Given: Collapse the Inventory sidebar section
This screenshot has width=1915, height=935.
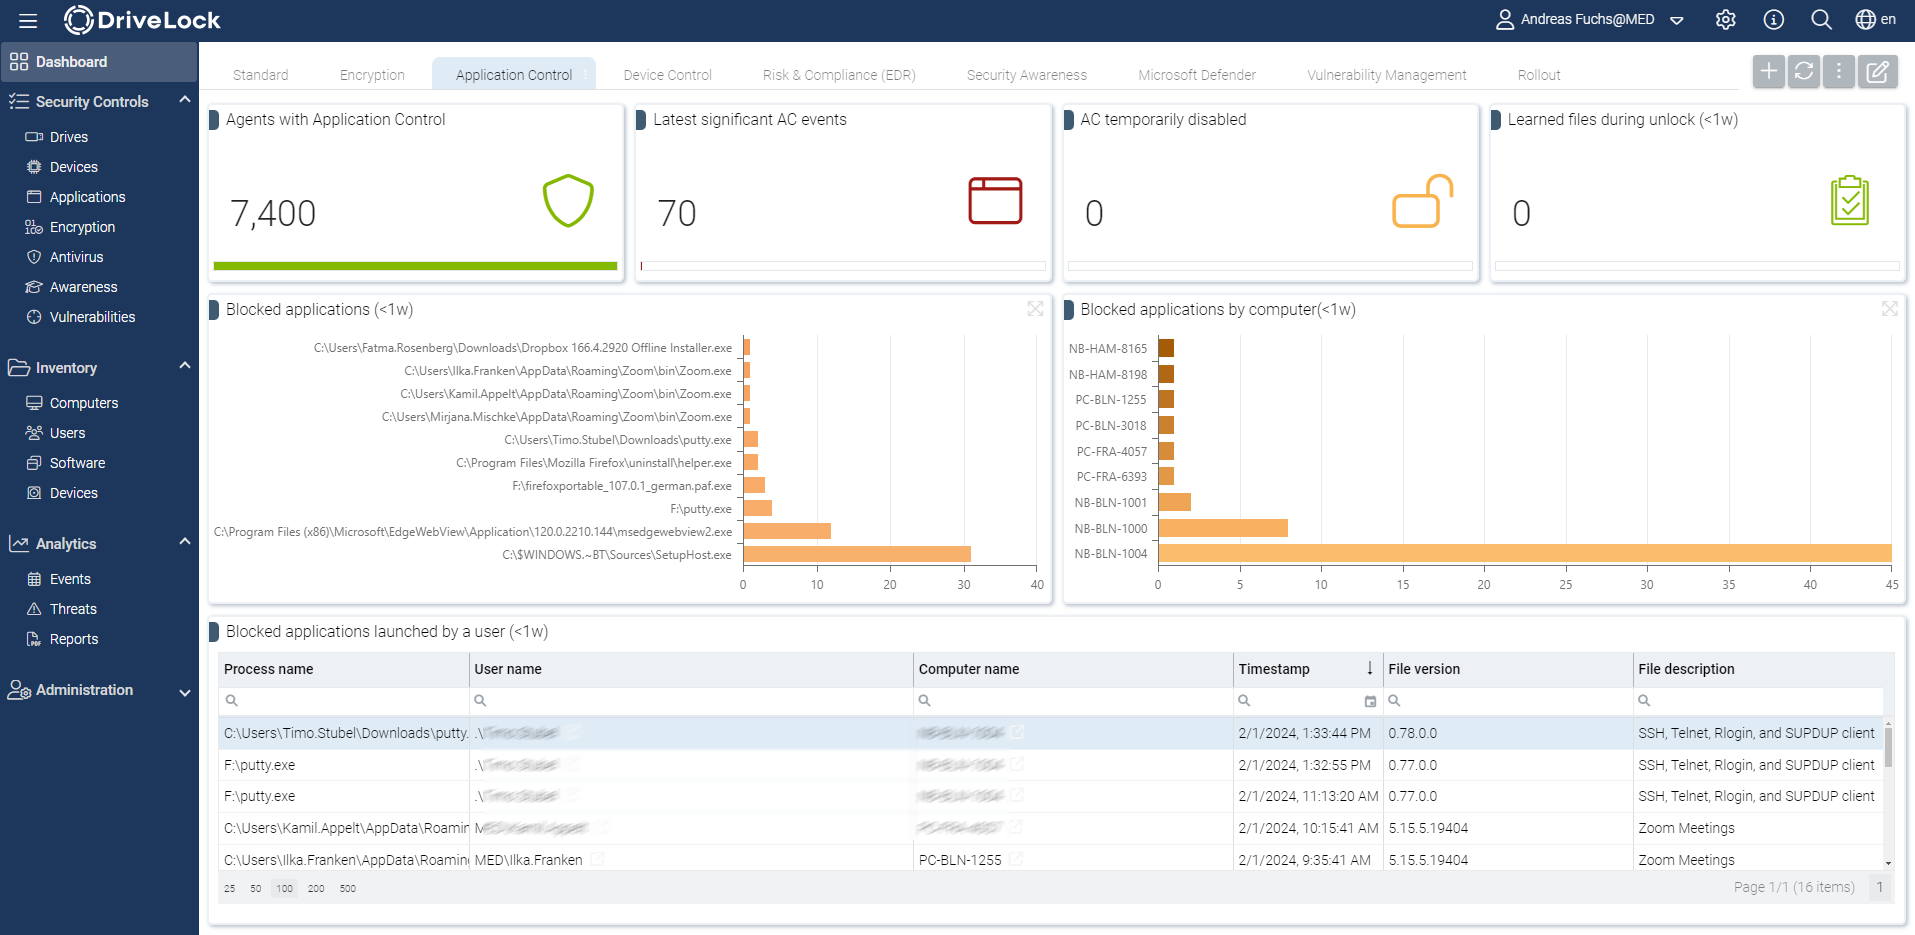Looking at the screenshot, I should point(184,366).
